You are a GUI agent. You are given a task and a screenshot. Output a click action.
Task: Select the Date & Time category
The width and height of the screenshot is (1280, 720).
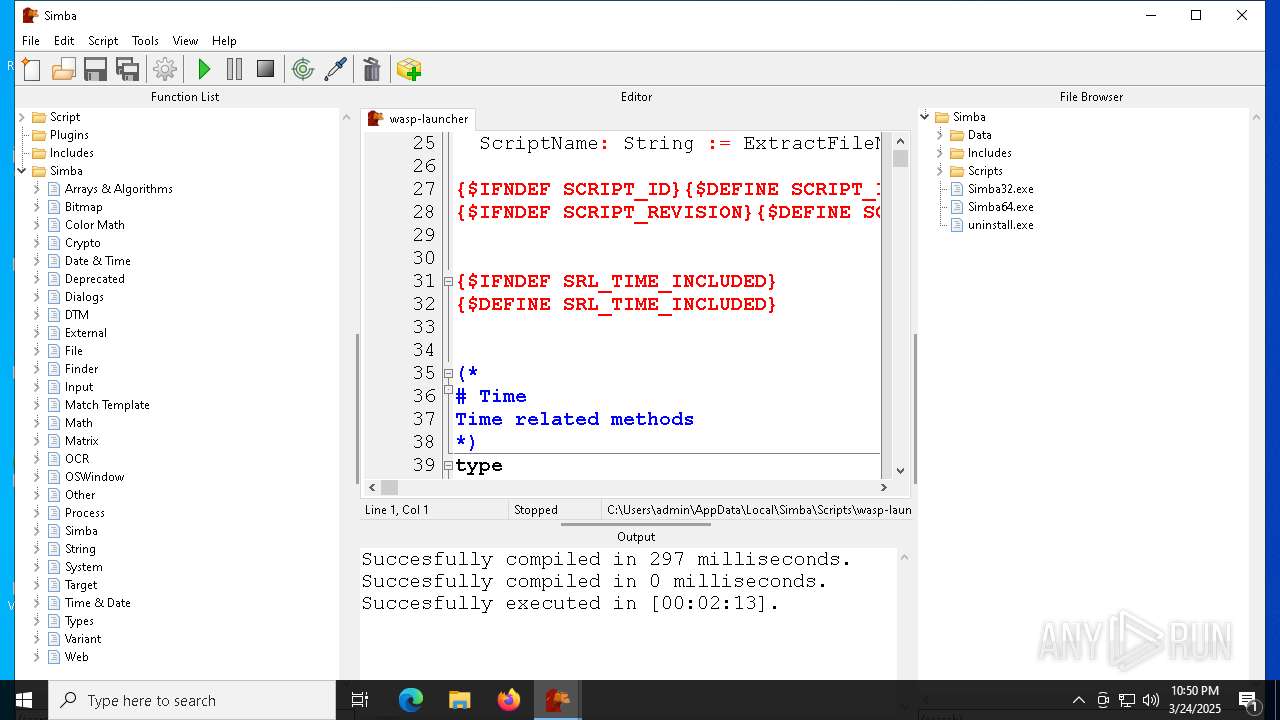[97, 261]
